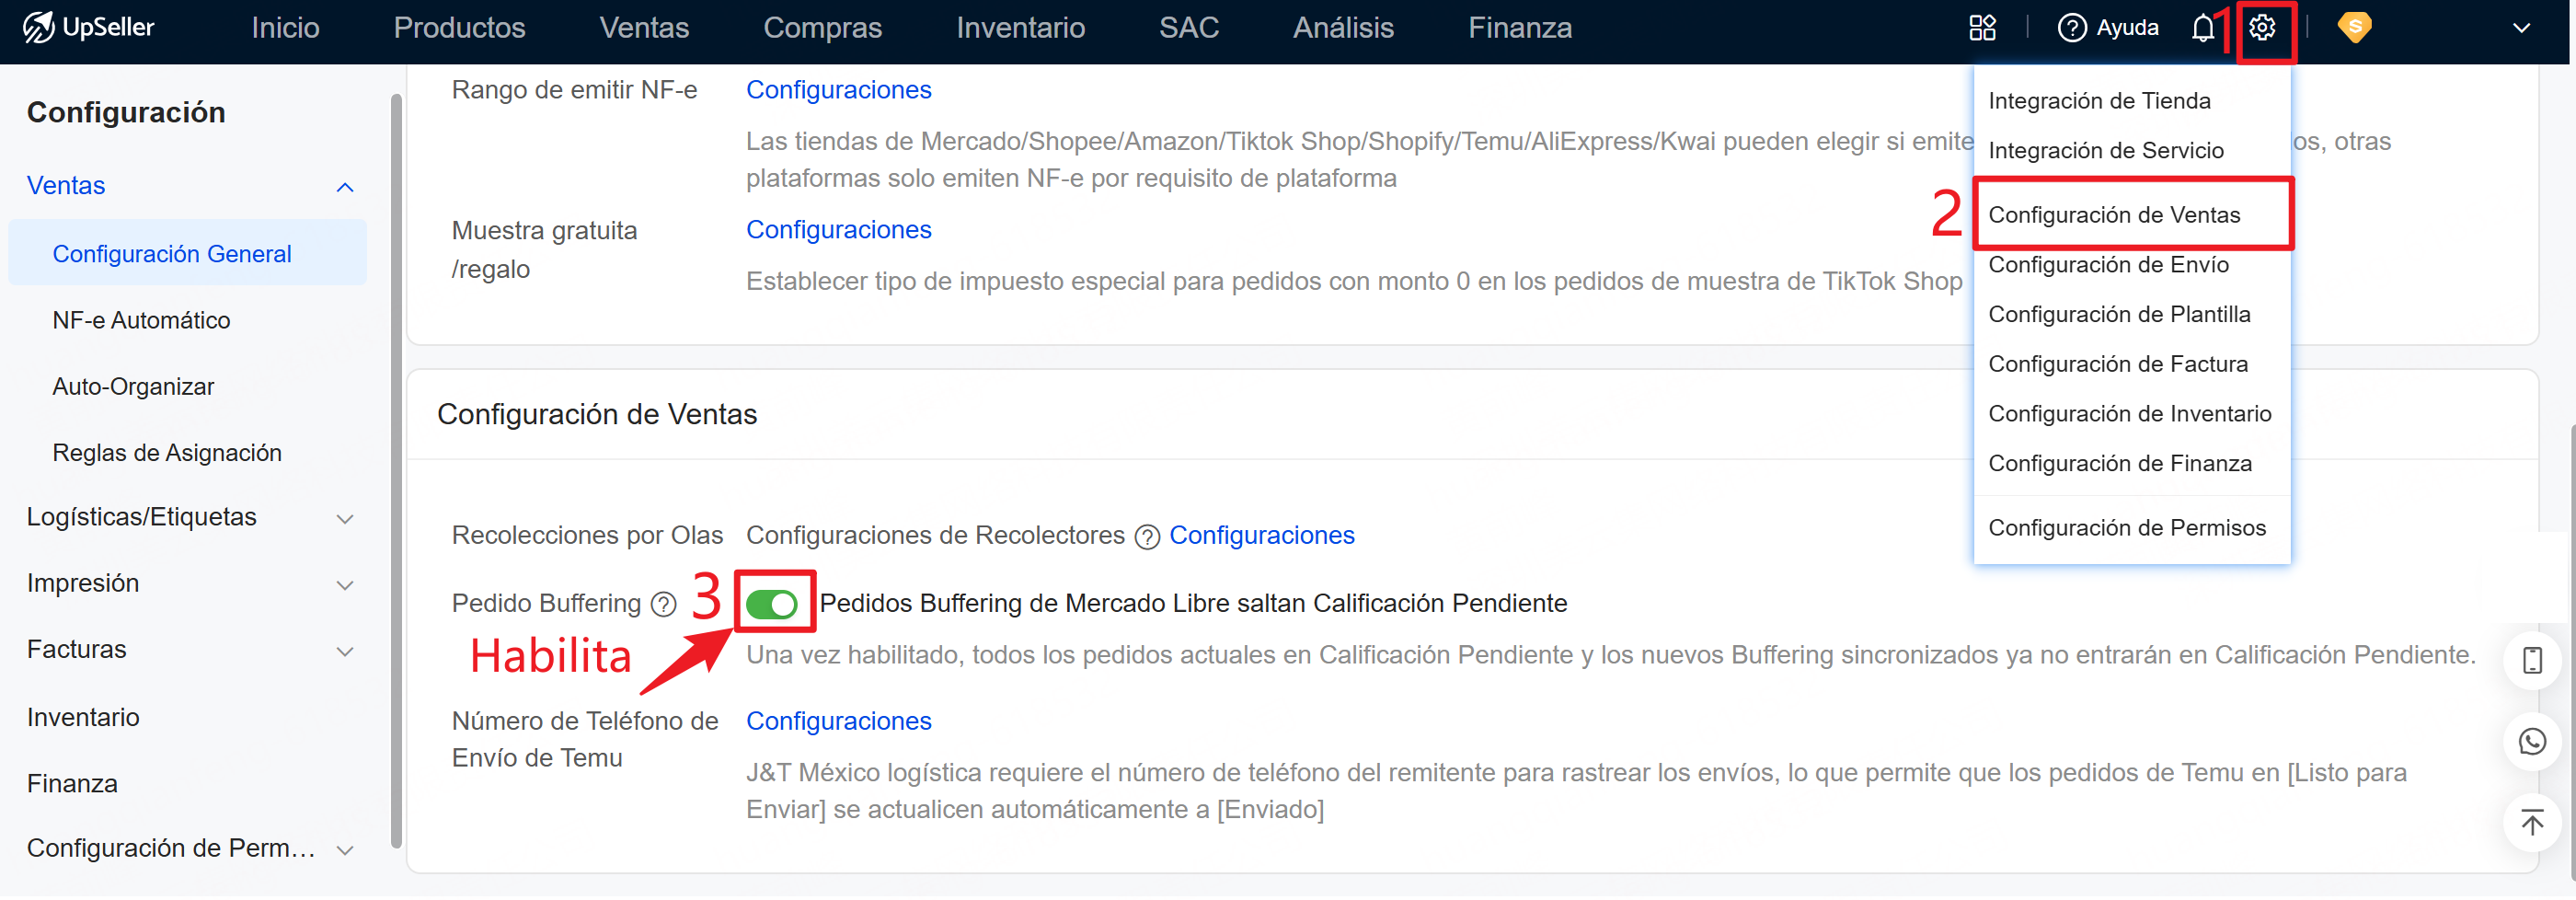Image resolution: width=2576 pixels, height=900 pixels.
Task: Select Configuración de Envío from menu
Action: (2108, 265)
